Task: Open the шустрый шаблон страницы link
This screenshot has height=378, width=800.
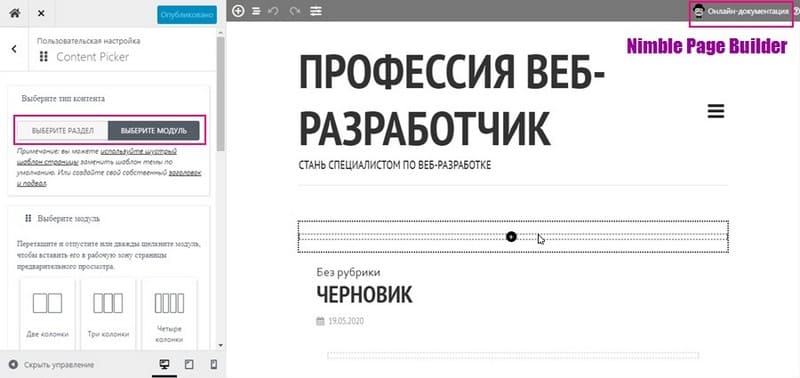Action: pyautogui.click(x=97, y=157)
